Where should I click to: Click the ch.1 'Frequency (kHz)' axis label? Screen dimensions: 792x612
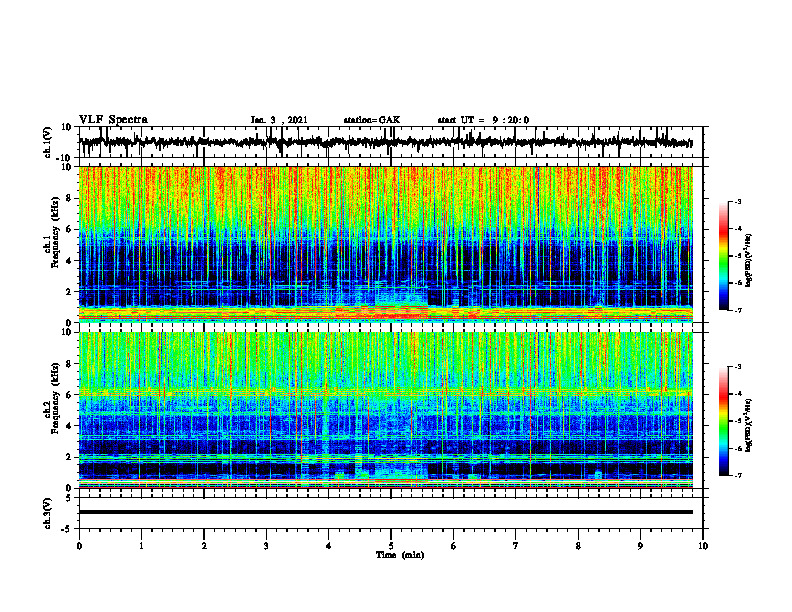click(55, 233)
